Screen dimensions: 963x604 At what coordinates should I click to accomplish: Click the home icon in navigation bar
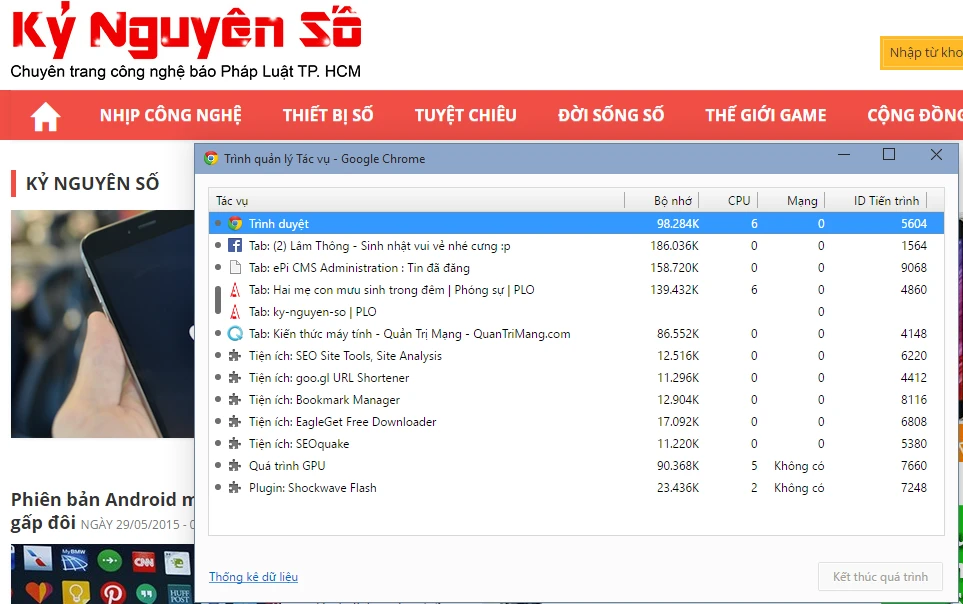coord(45,116)
